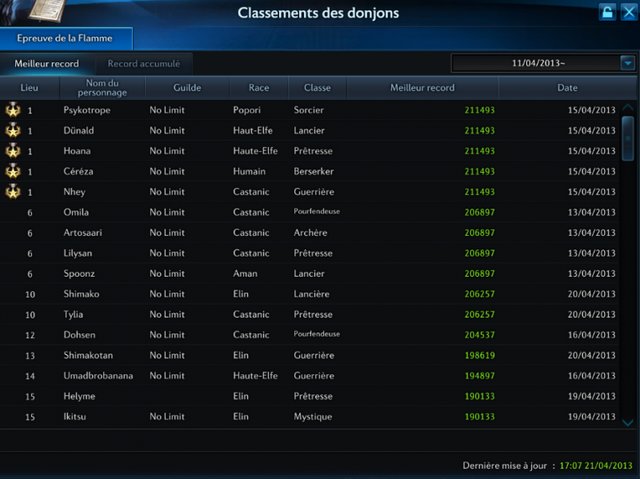Switch to the Epreuve de la Flamme tab
The width and height of the screenshot is (640, 479).
(x=63, y=38)
